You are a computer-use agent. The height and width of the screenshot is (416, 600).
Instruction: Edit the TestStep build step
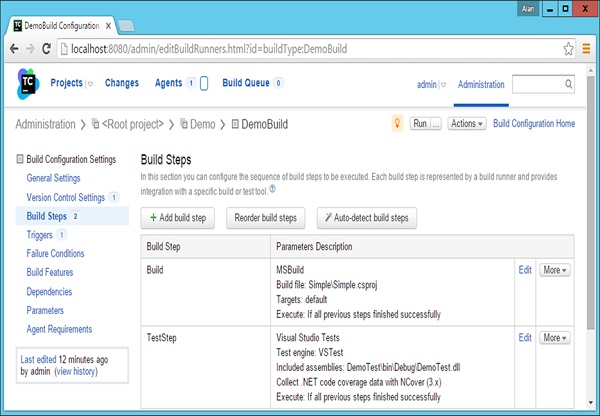[525, 338]
